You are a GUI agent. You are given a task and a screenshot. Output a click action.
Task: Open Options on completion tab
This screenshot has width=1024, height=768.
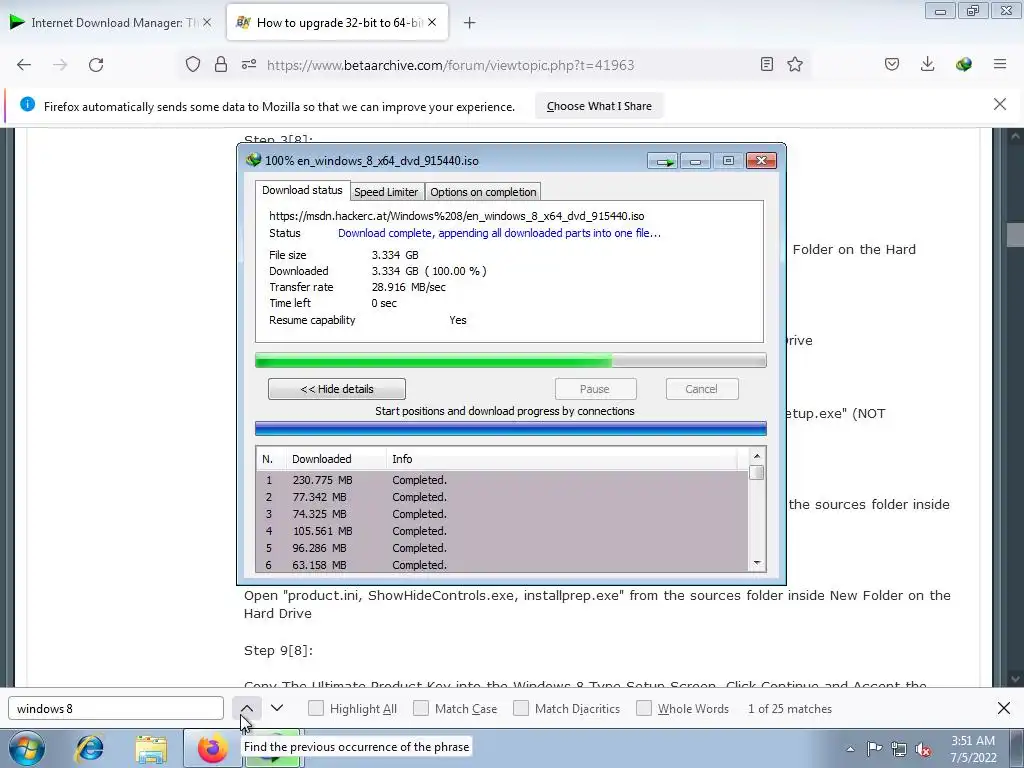pos(483,192)
